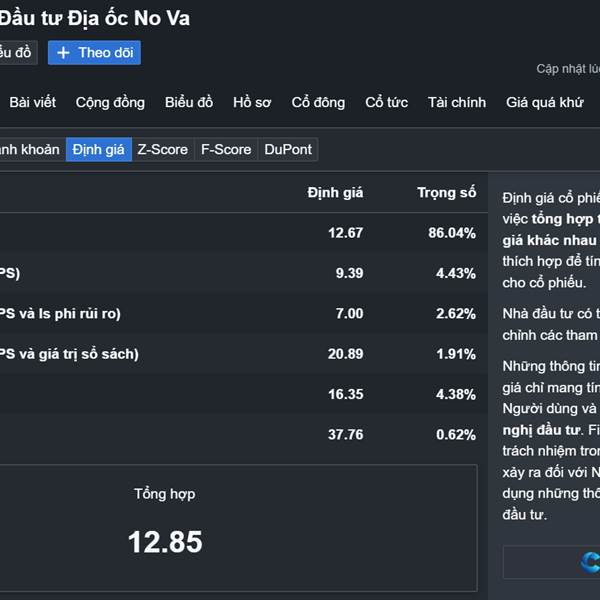The height and width of the screenshot is (600, 600).
Task: Select the 16.35 valuation value
Action: pos(346,394)
